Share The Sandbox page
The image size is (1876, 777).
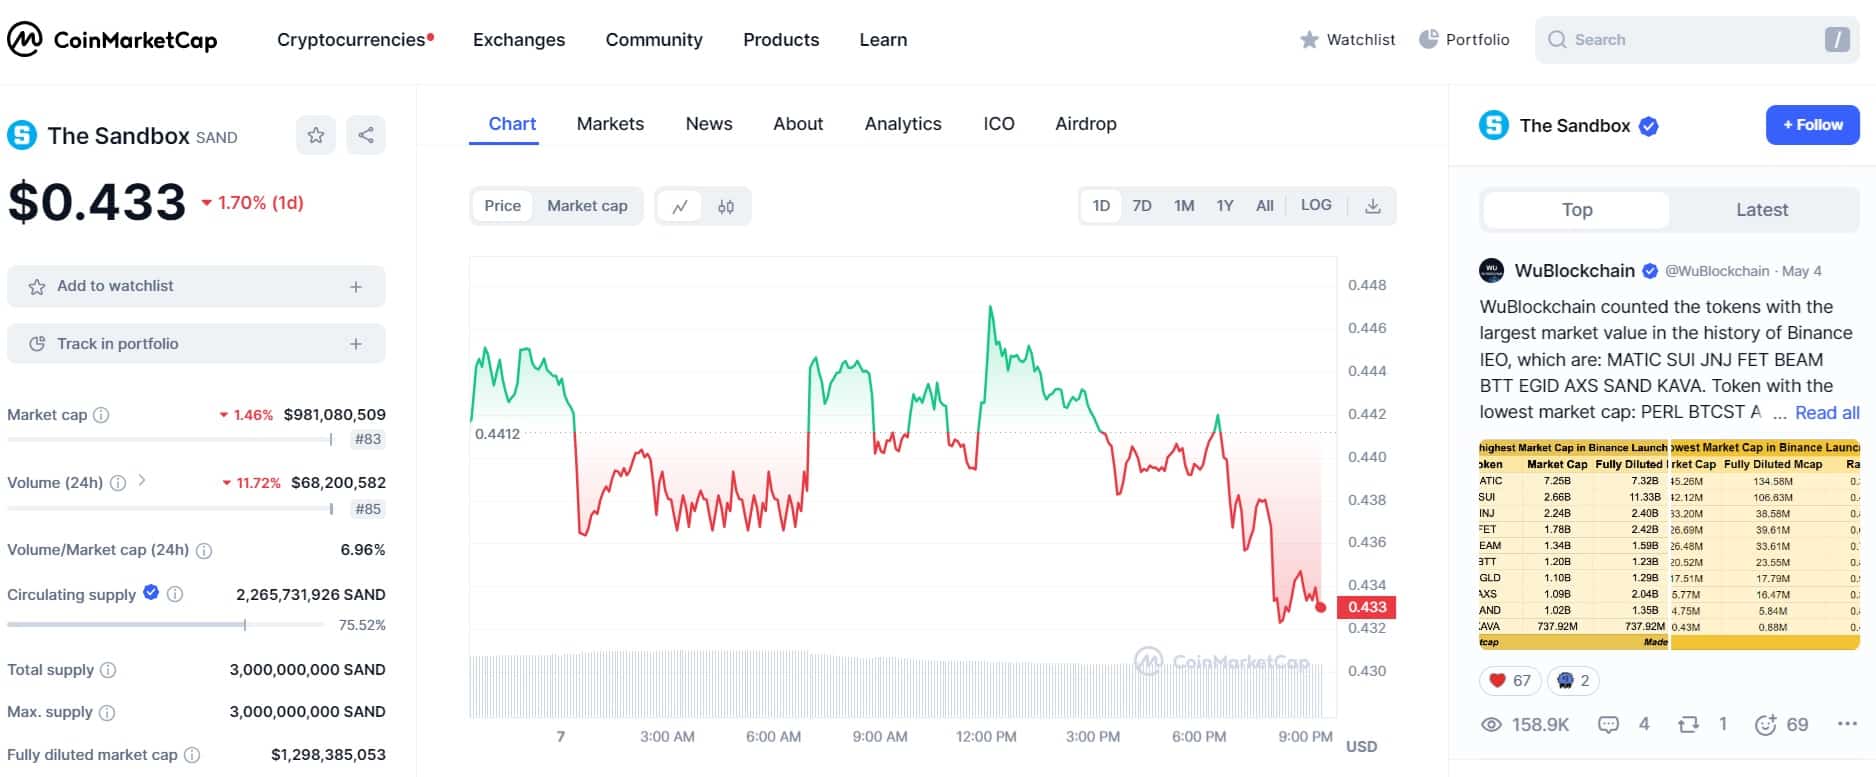point(366,135)
